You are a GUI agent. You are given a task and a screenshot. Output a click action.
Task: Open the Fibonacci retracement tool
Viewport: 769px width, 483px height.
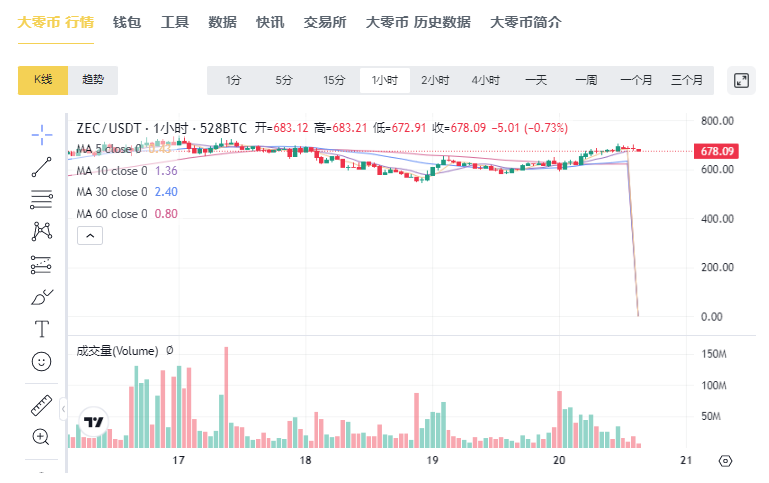41,198
